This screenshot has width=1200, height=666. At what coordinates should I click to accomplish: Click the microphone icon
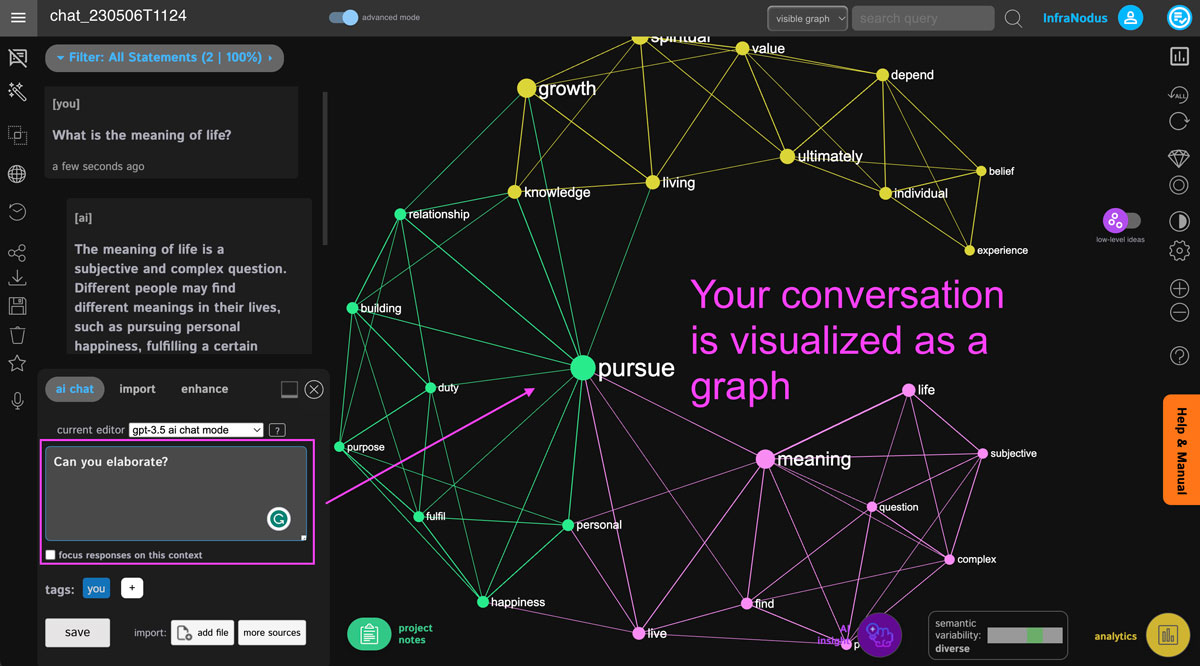(17, 401)
